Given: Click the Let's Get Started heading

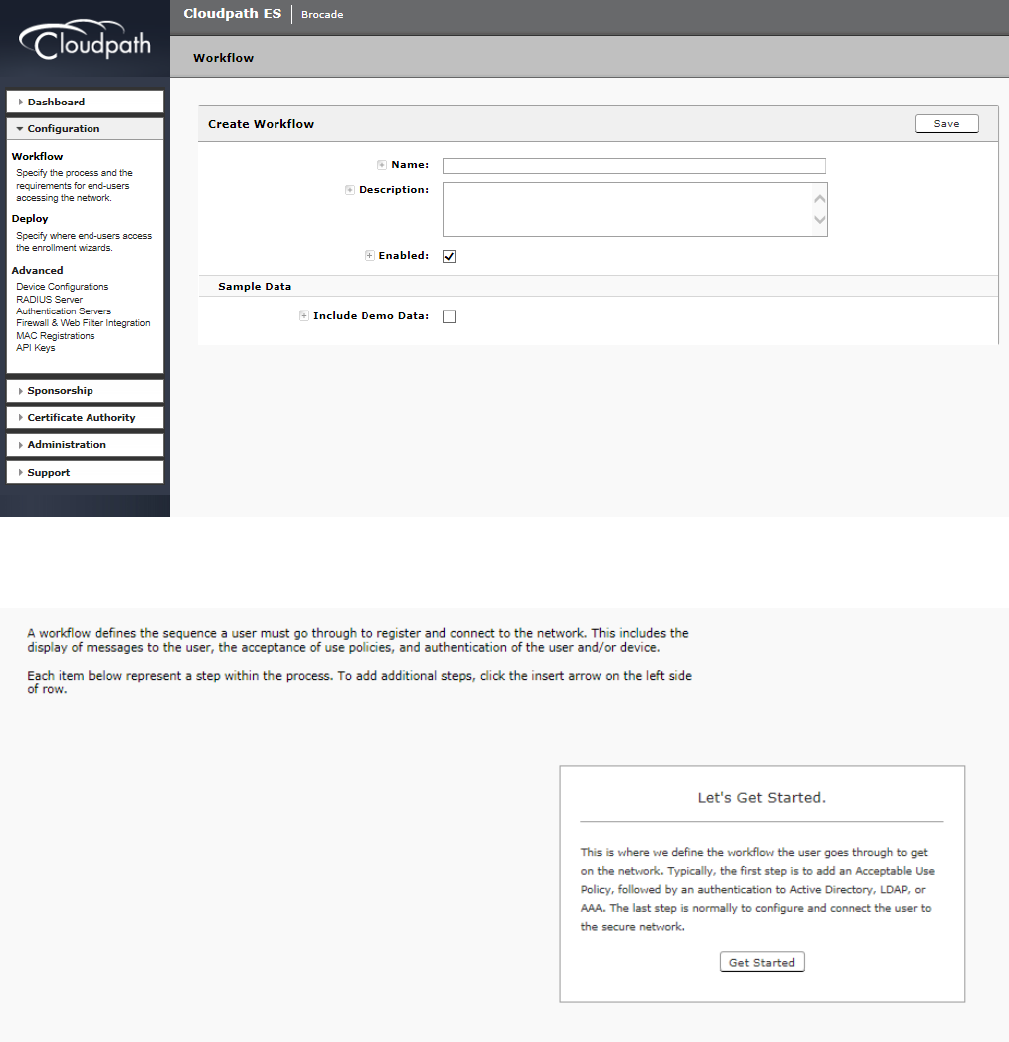Looking at the screenshot, I should pyautogui.click(x=762, y=797).
